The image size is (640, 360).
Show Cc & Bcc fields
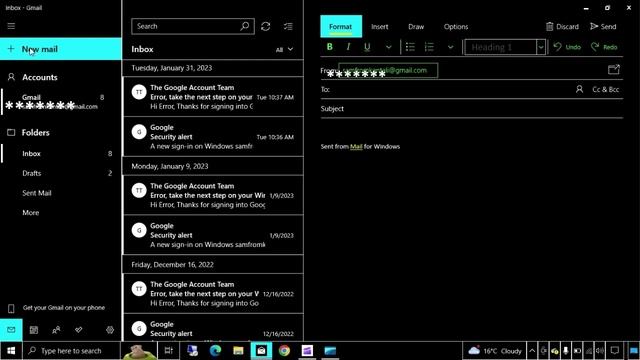coord(606,89)
